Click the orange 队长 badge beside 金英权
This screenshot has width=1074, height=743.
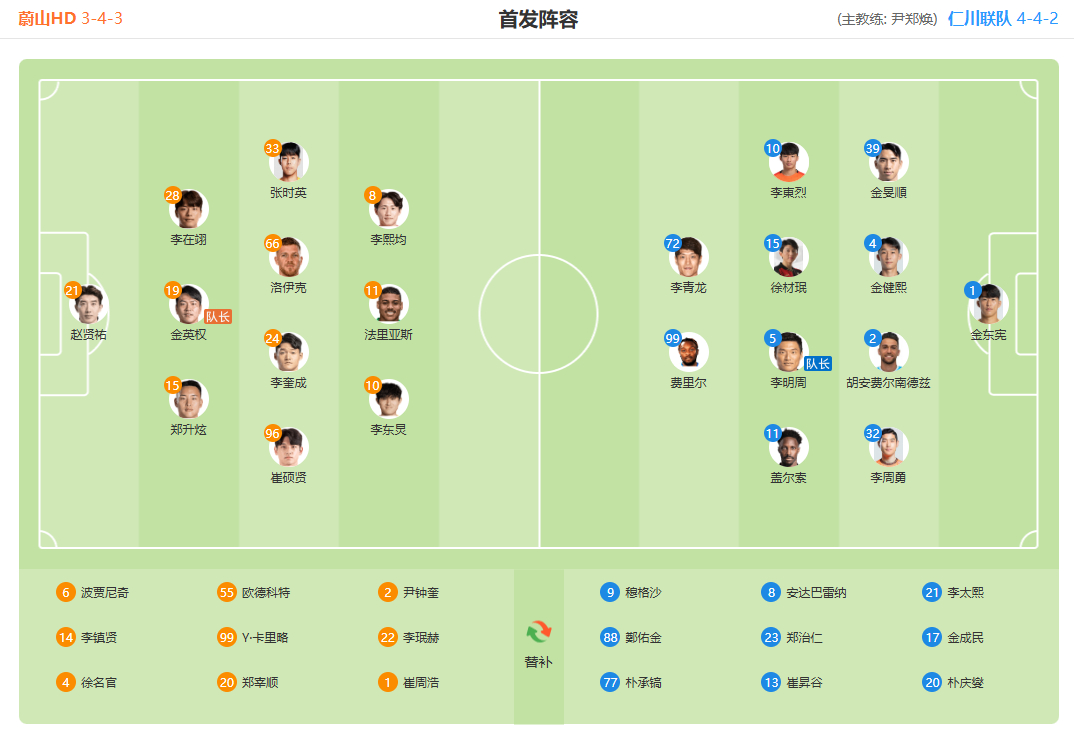point(218,316)
